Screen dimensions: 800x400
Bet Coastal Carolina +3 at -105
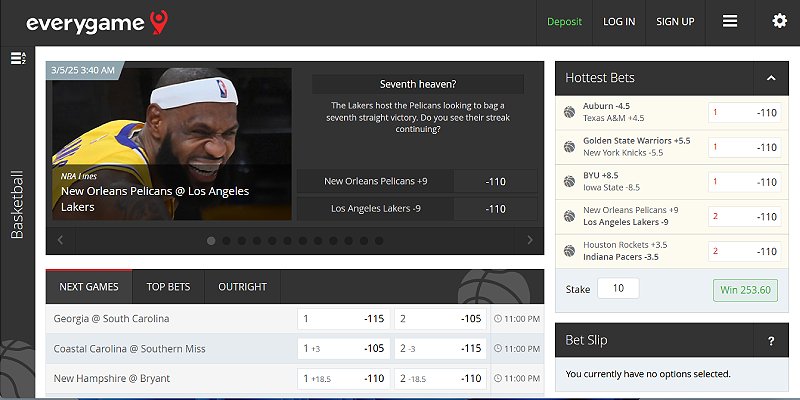(344, 349)
